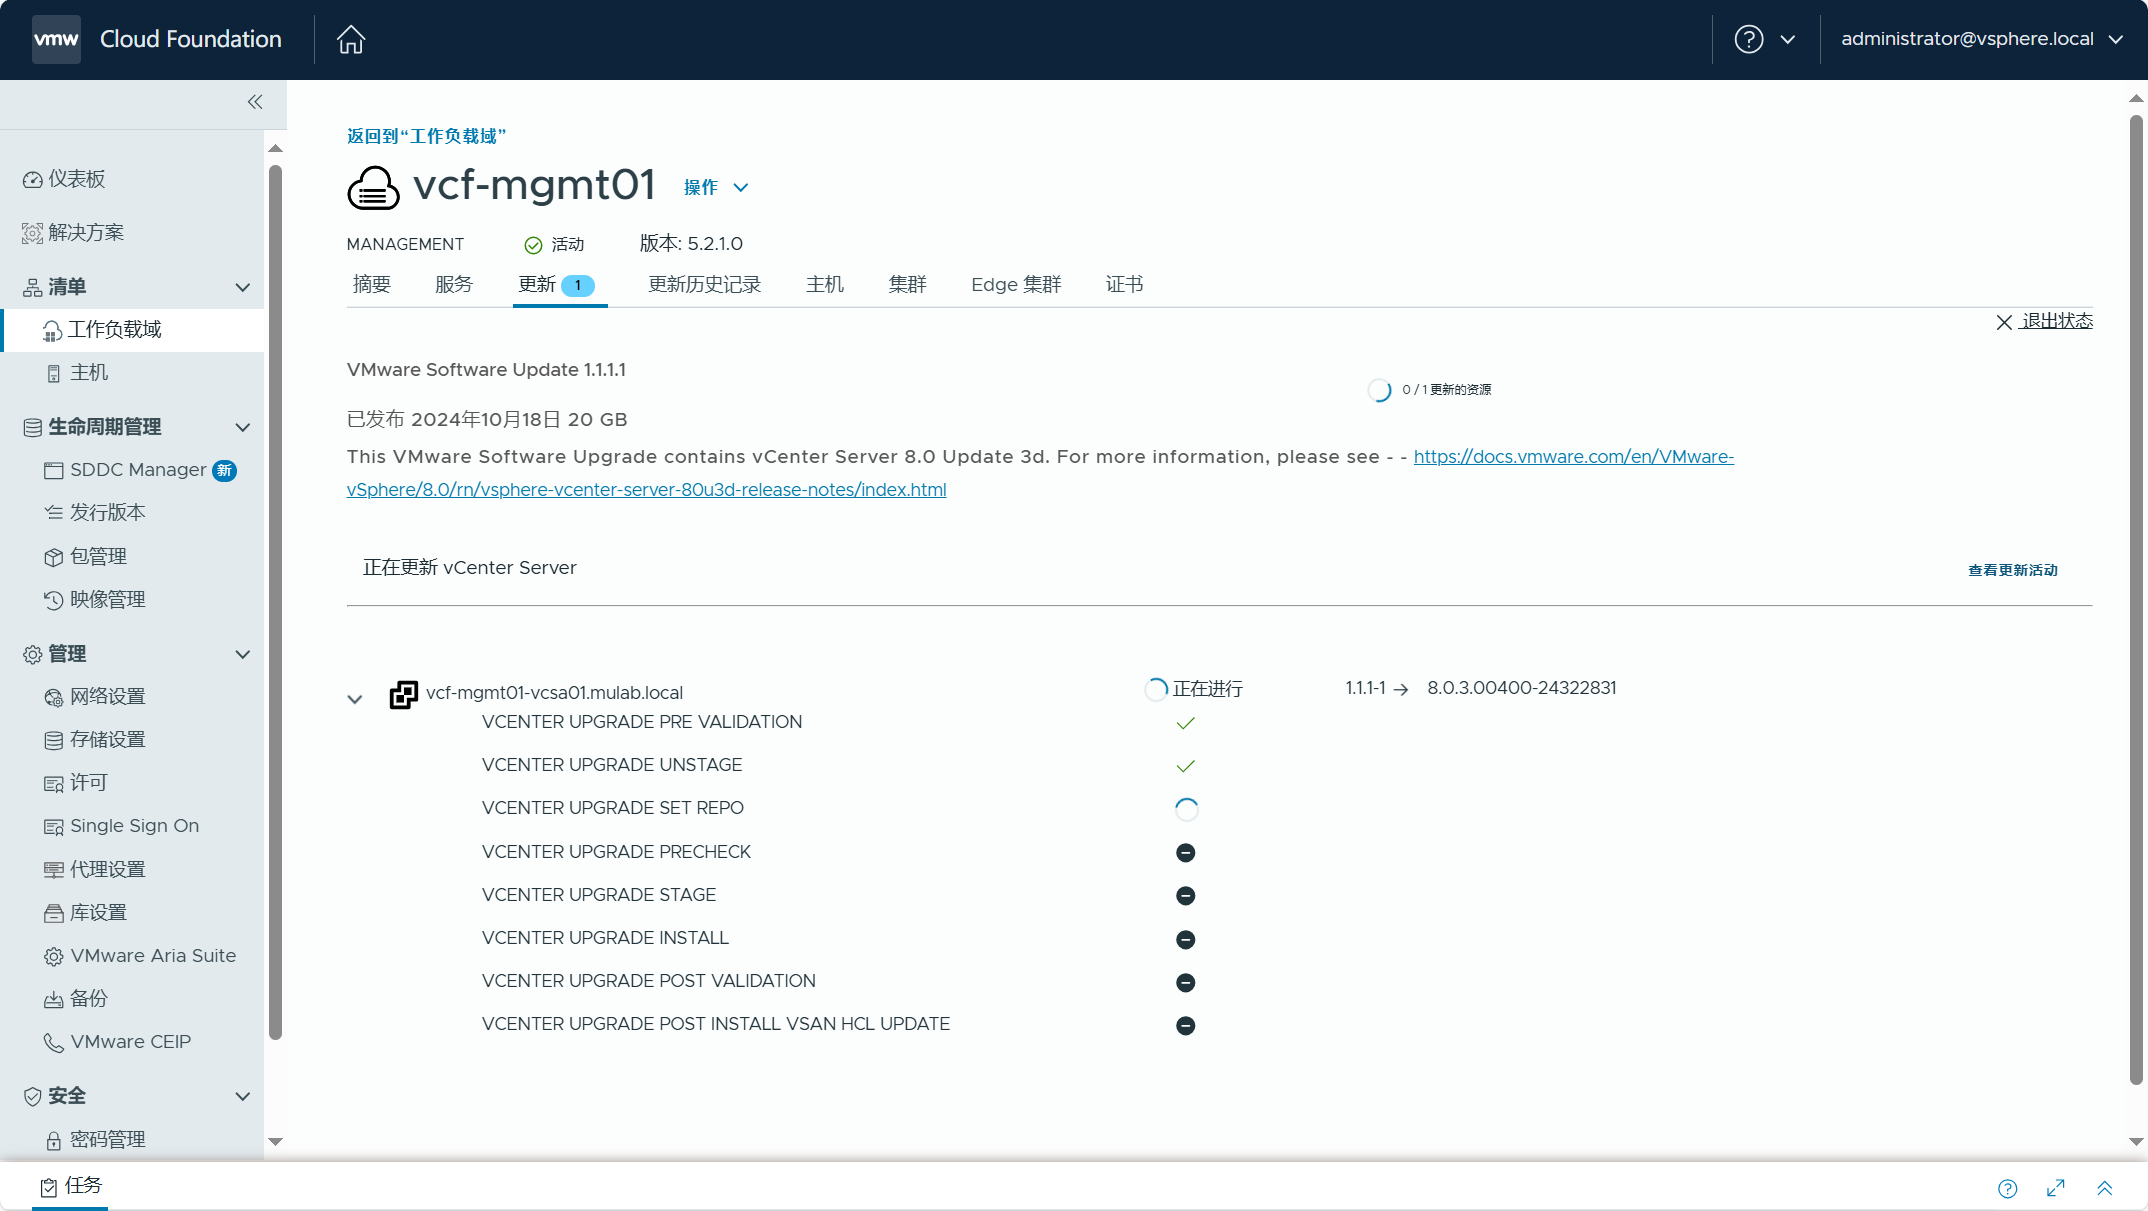This screenshot has width=2148, height=1211.
Task: Click VCENTER UPGRADE INSTALL step text
Action: [x=605, y=938]
